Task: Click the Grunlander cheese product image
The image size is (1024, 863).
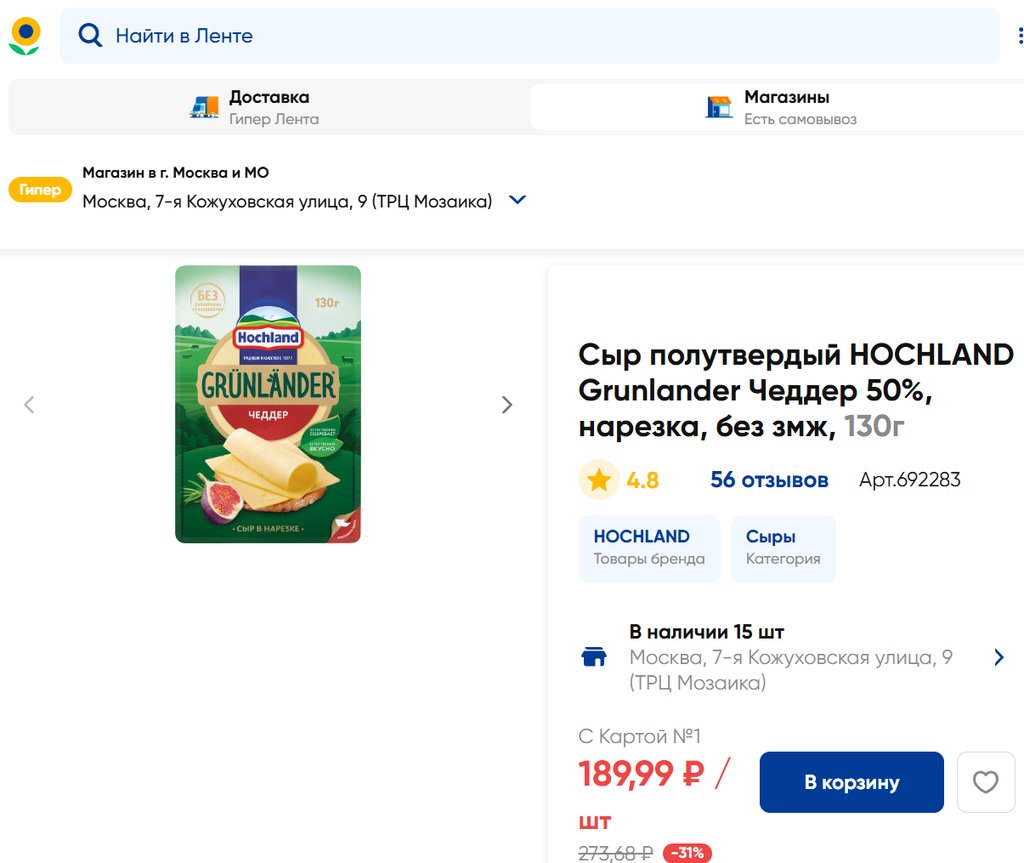Action: (x=268, y=404)
